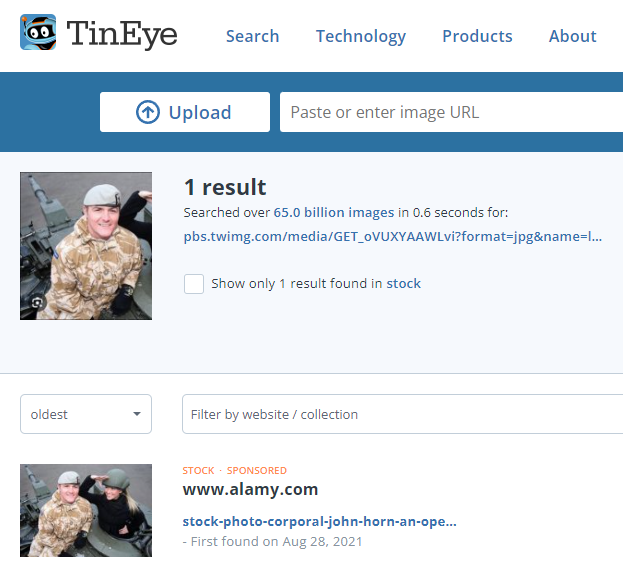The height and width of the screenshot is (587, 623).
Task: Click the STOCK label above alamy result
Action: (198, 471)
